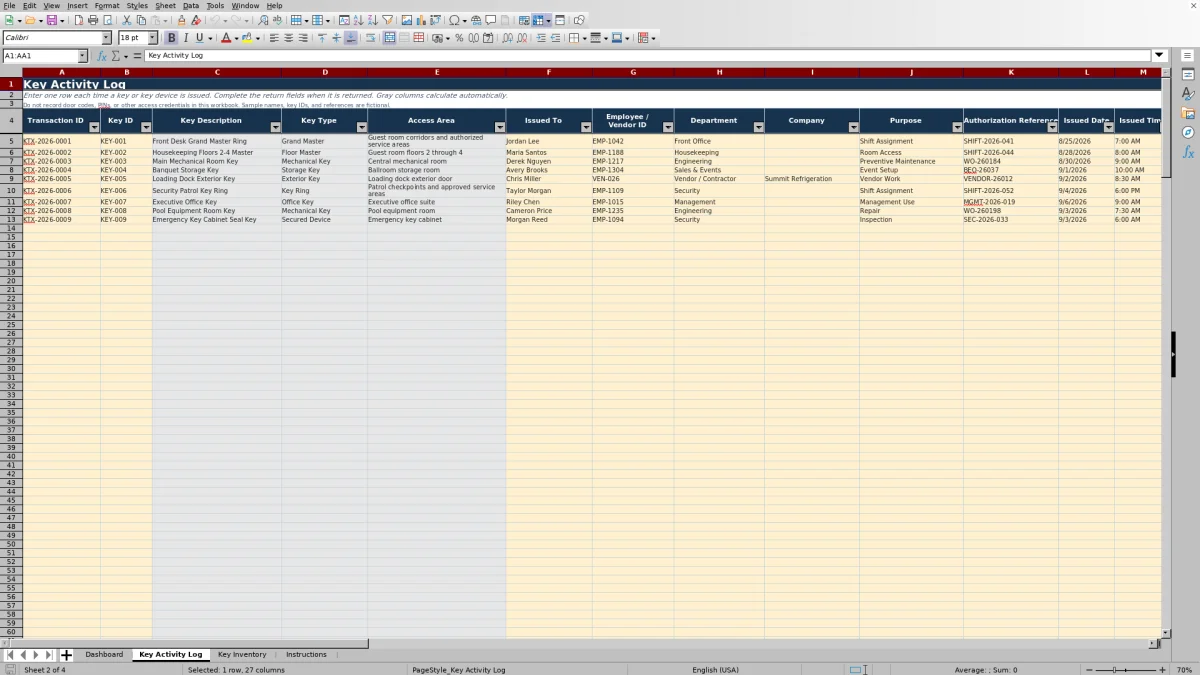Viewport: 1200px width, 675px height.
Task: Switch to Key Inventory sheet tab
Action: (x=242, y=654)
